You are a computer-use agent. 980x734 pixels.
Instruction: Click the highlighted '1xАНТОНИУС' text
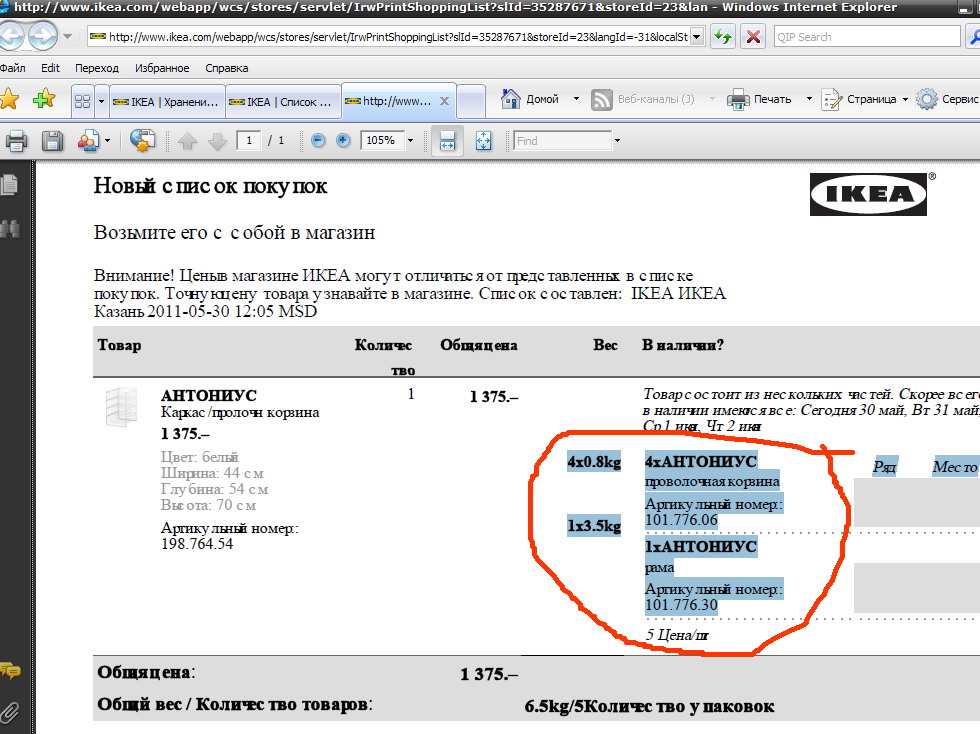[x=701, y=546]
